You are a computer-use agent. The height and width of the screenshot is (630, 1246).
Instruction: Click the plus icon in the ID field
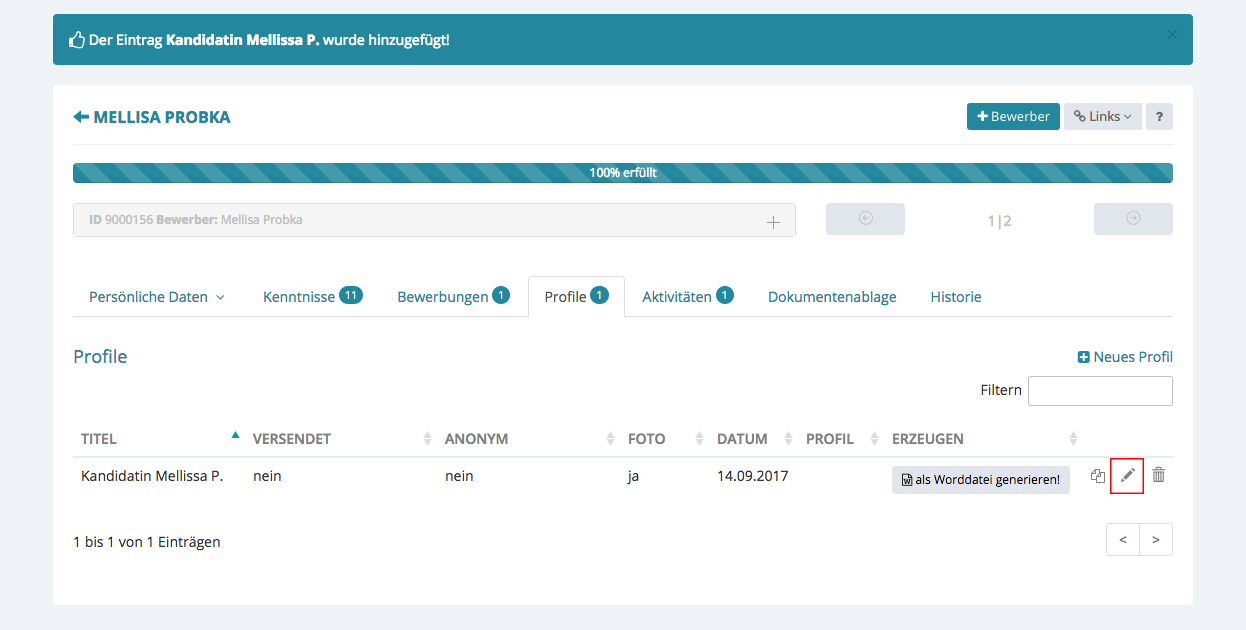click(772, 222)
